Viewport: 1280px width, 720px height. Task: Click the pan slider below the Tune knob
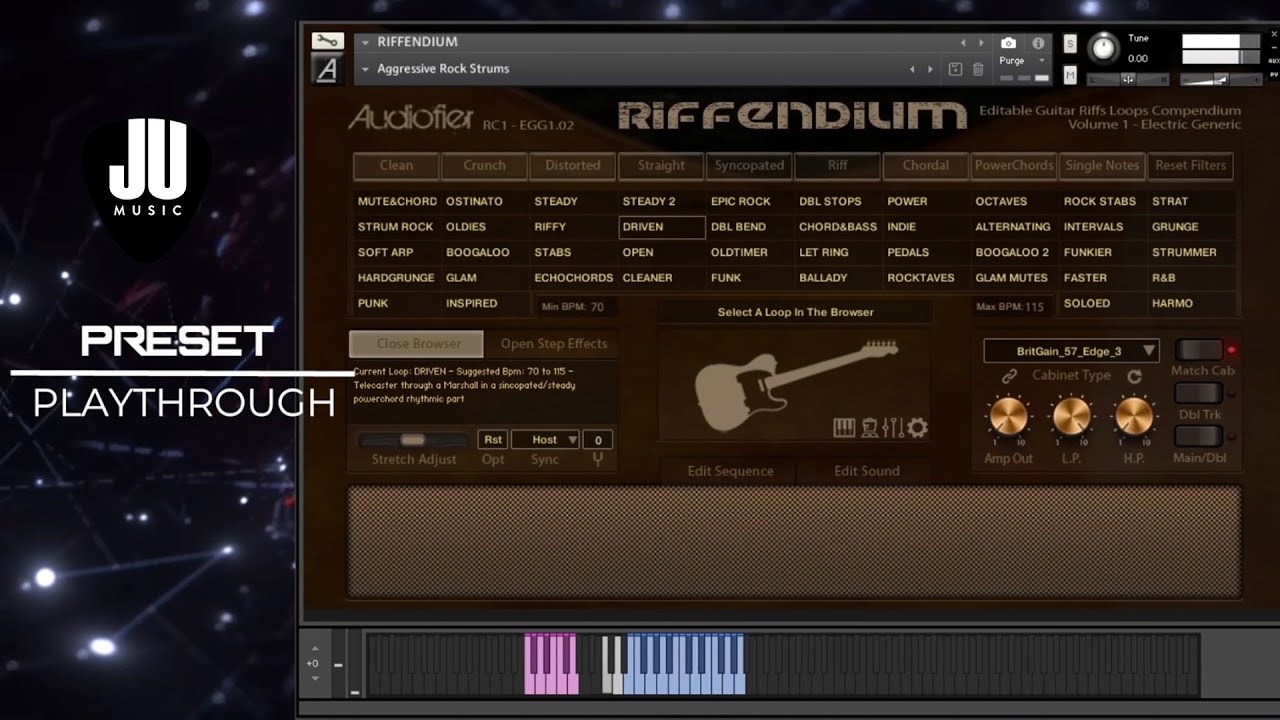[x=1128, y=79]
